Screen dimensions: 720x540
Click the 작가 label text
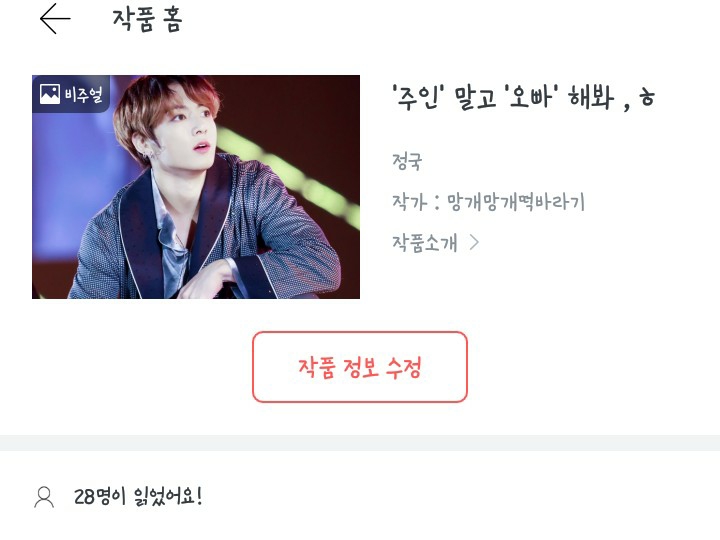click(x=409, y=202)
